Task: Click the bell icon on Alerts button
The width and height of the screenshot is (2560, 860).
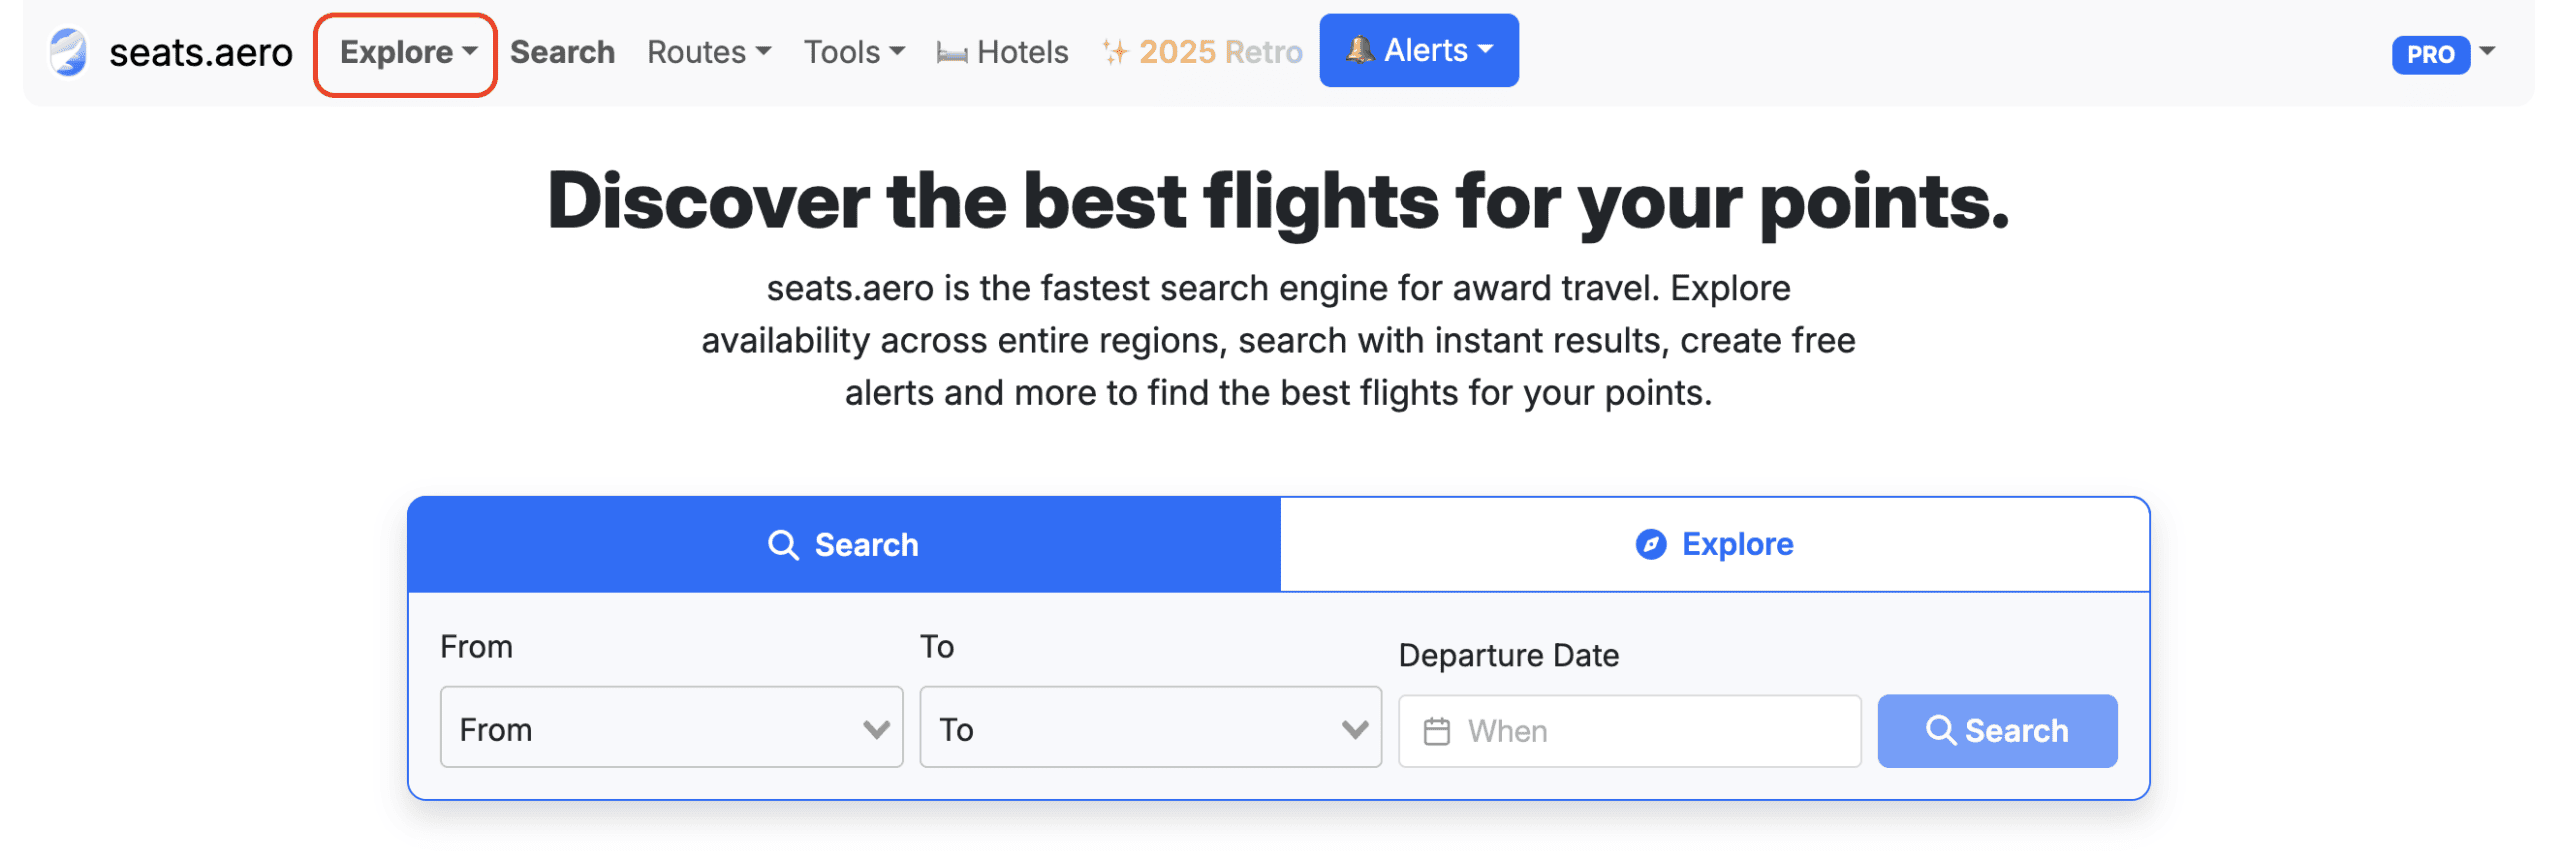Action: (1360, 50)
